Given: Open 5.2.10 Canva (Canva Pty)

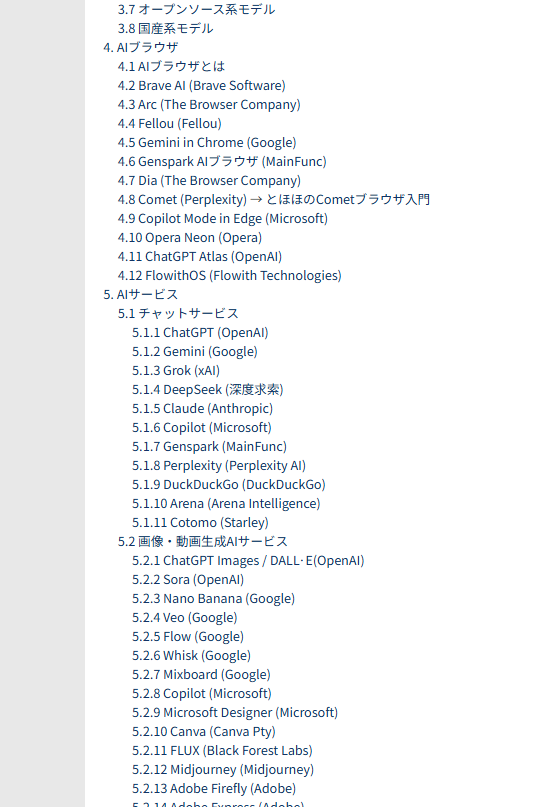Looking at the screenshot, I should [204, 733].
